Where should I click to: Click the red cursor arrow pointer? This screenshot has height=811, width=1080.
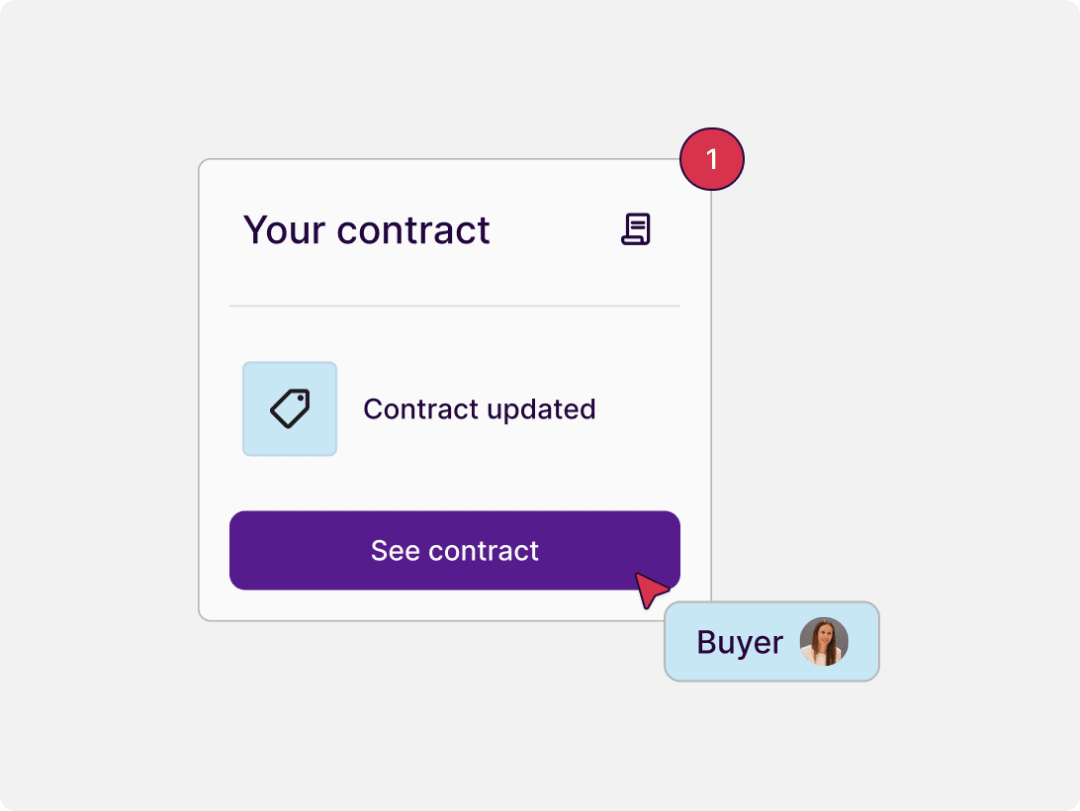tap(650, 590)
